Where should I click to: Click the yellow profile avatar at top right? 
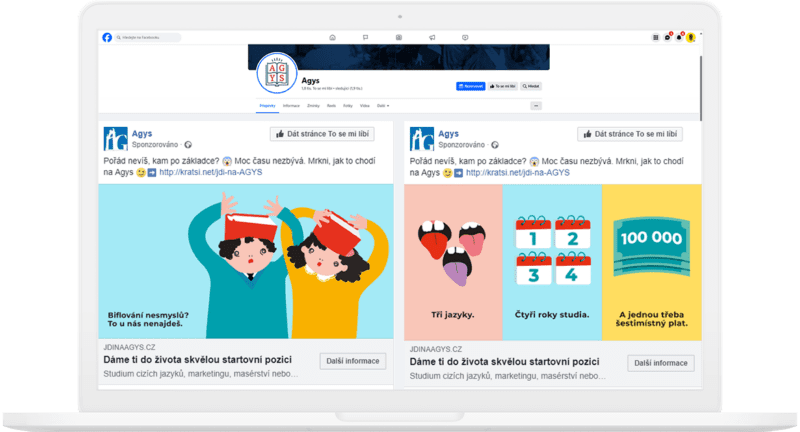691,37
